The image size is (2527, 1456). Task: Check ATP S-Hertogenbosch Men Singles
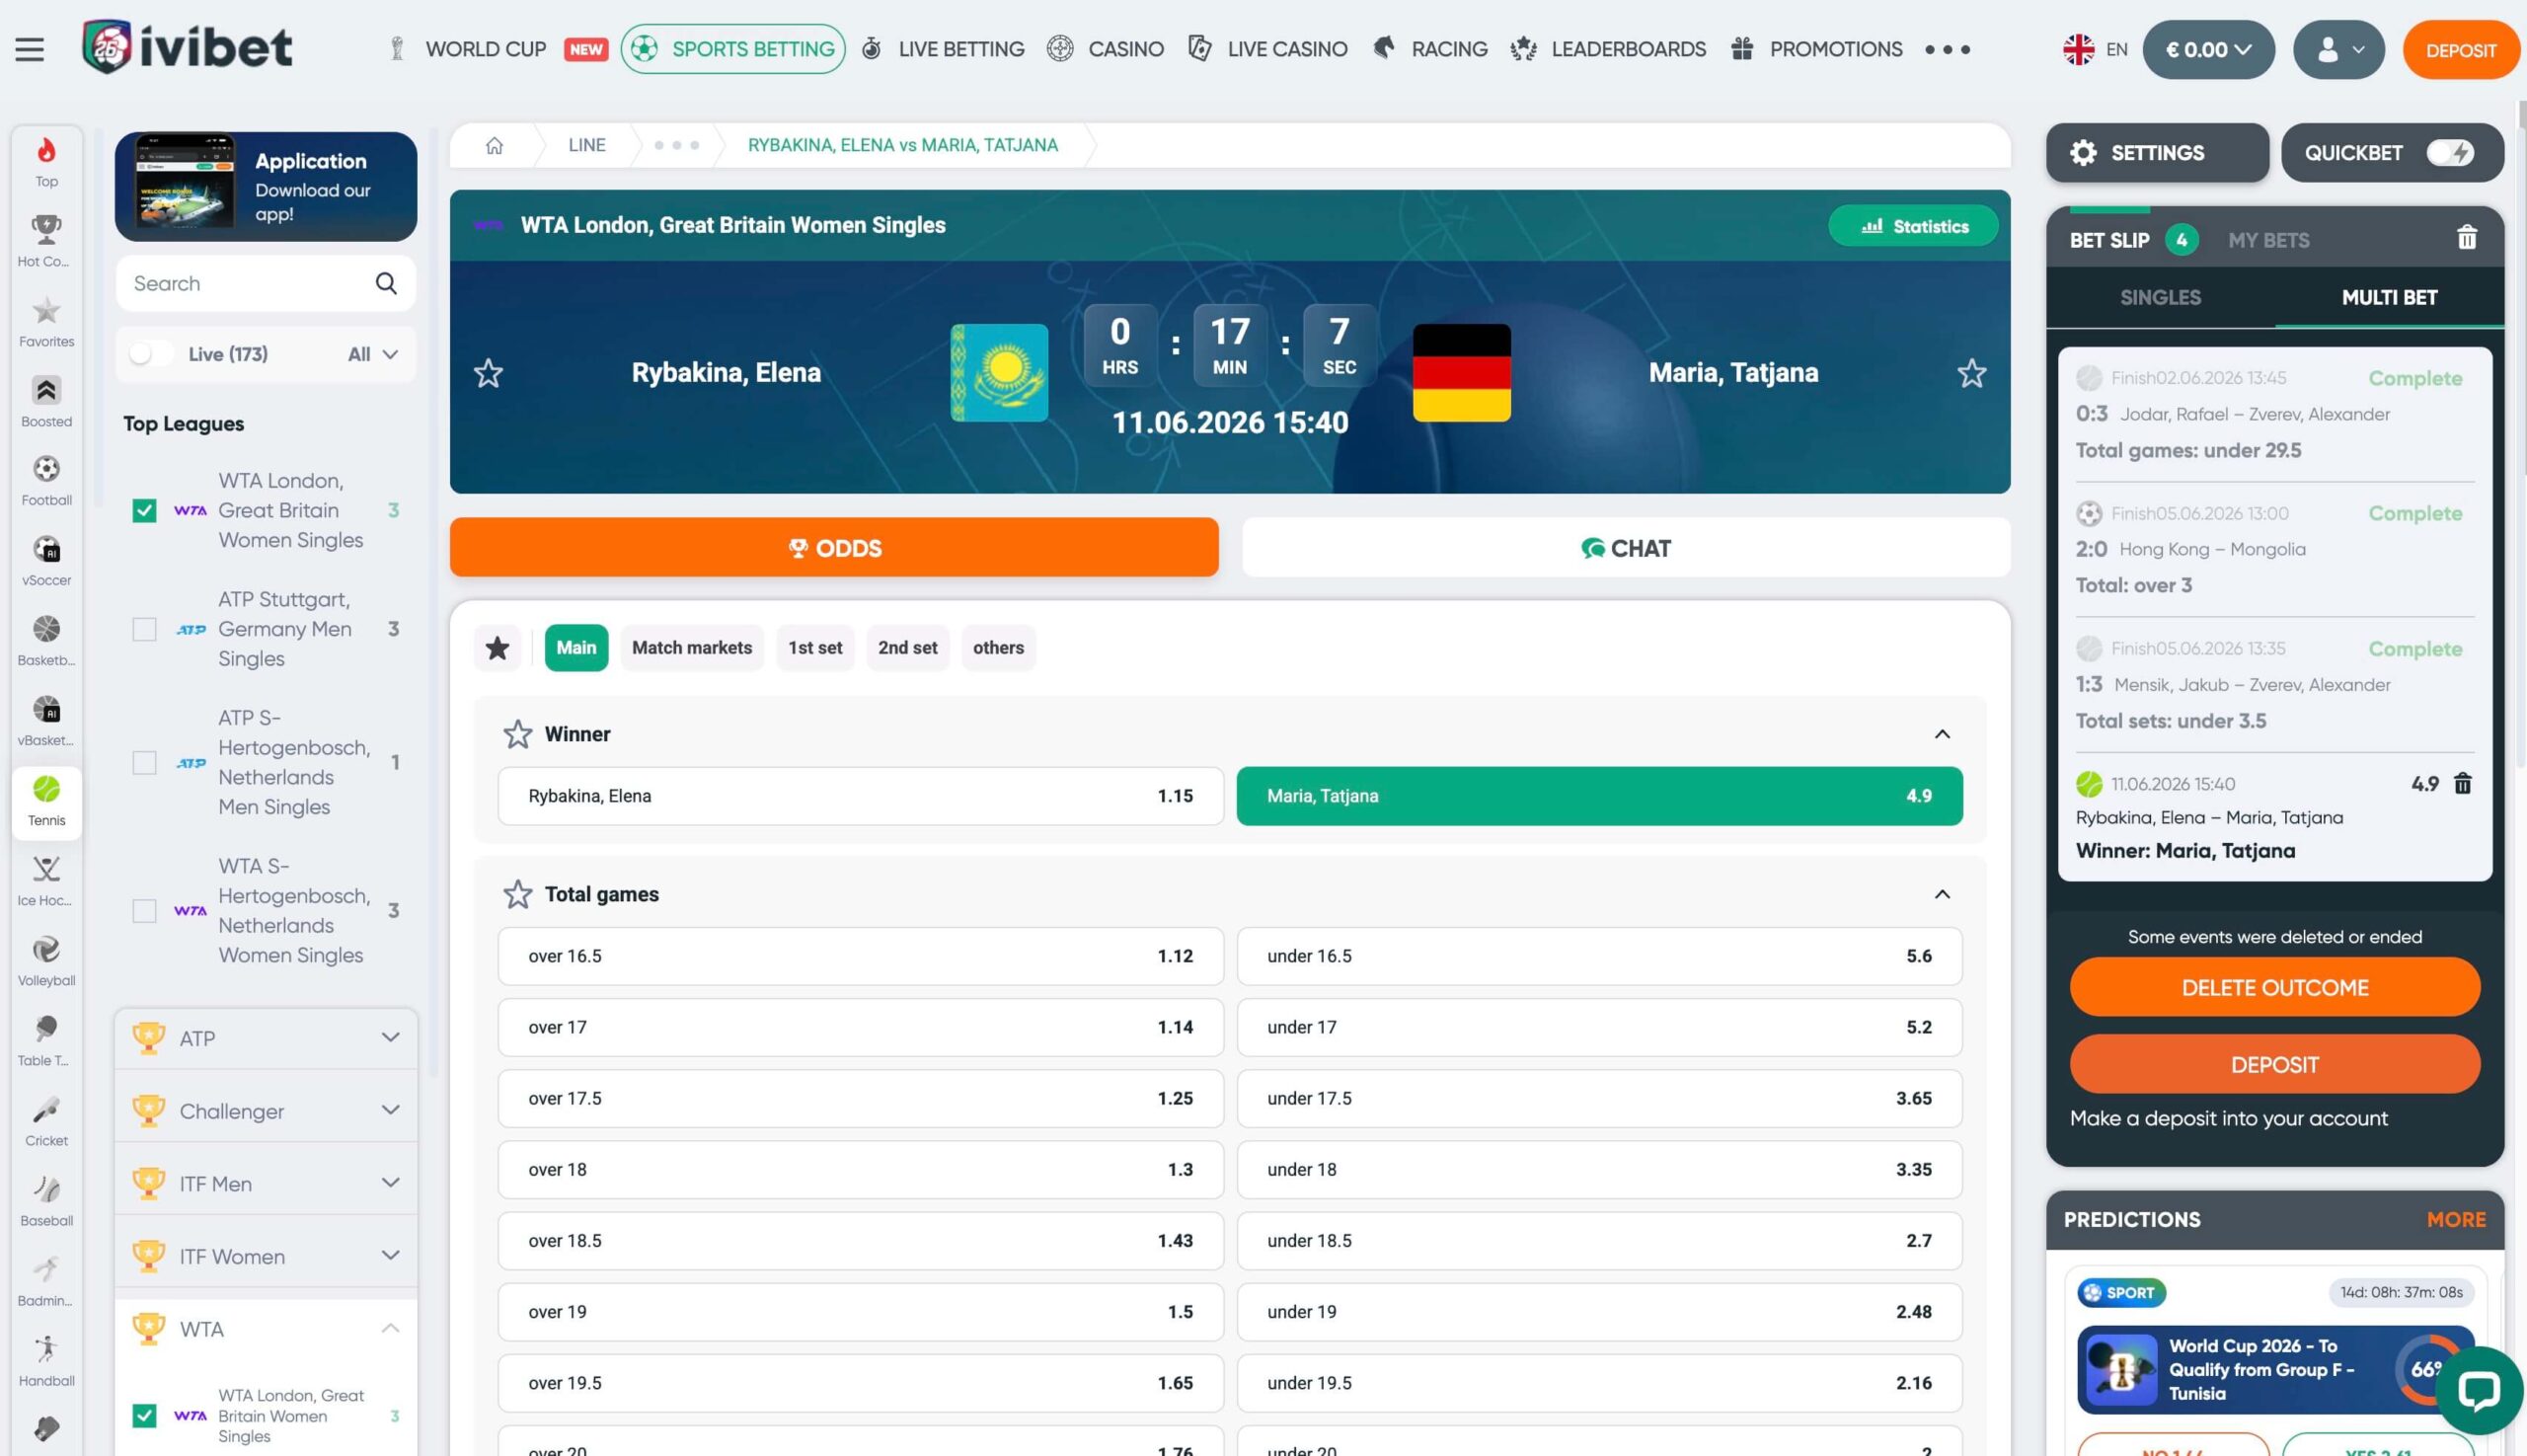(144, 763)
